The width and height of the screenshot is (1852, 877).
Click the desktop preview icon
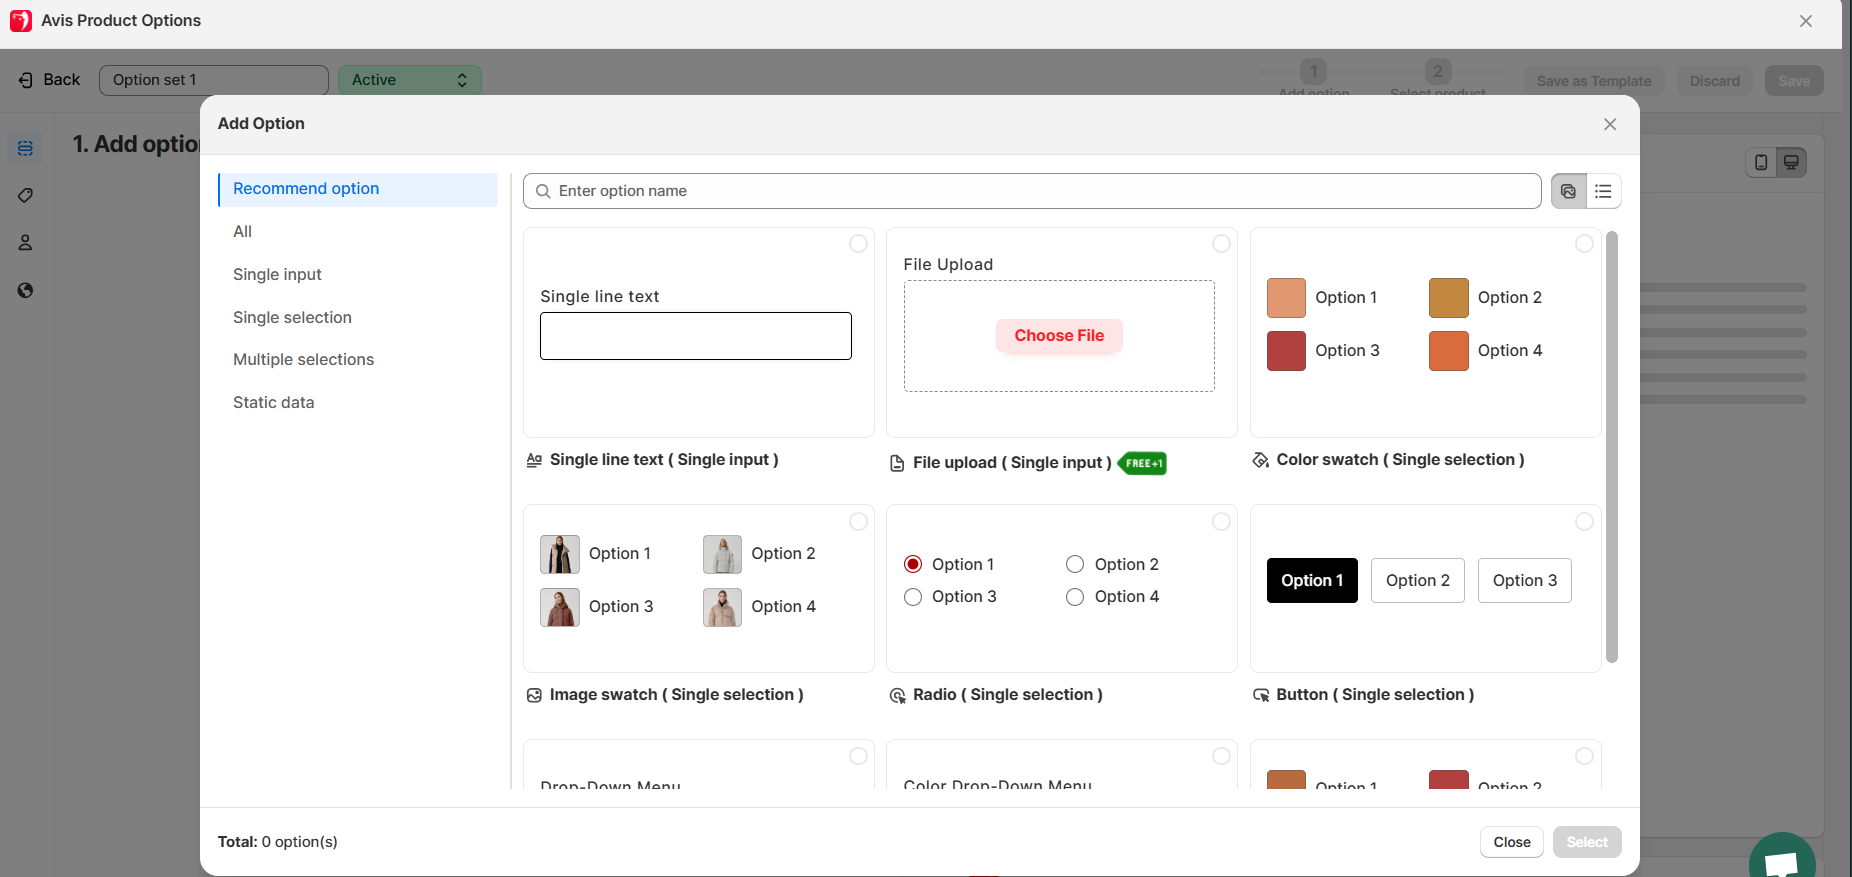pyautogui.click(x=1791, y=162)
